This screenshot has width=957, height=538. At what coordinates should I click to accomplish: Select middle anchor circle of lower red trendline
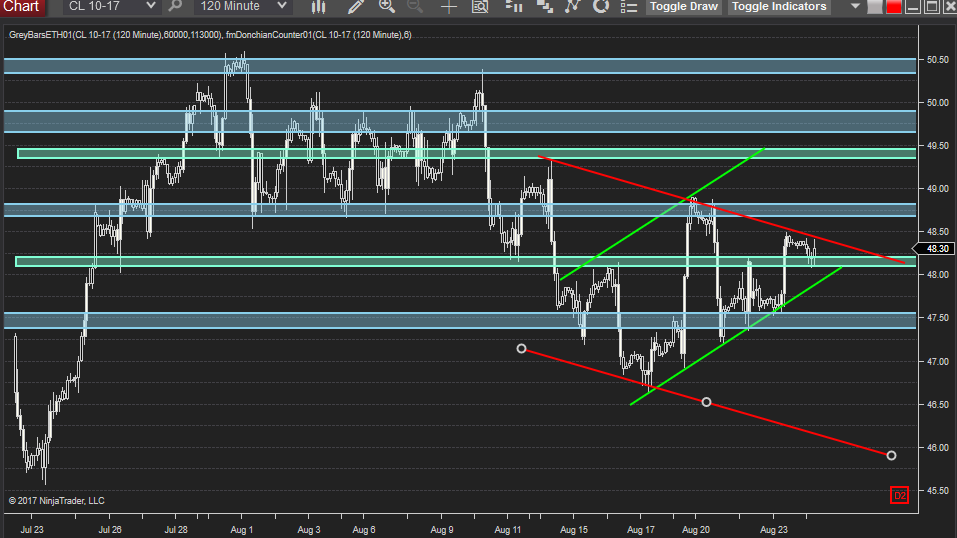pos(706,402)
